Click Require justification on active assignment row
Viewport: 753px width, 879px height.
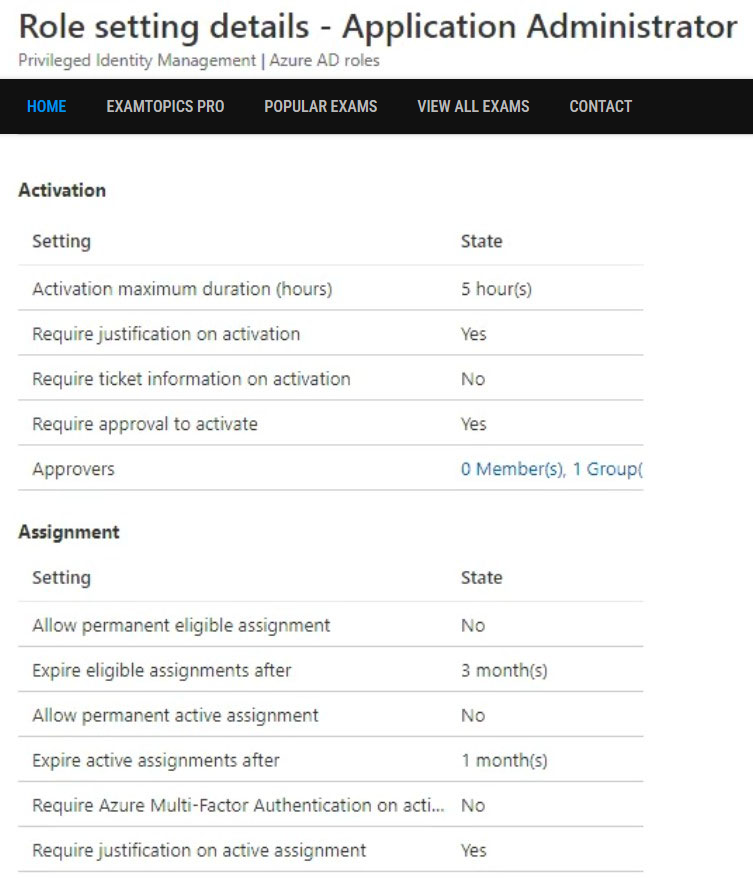click(331, 850)
